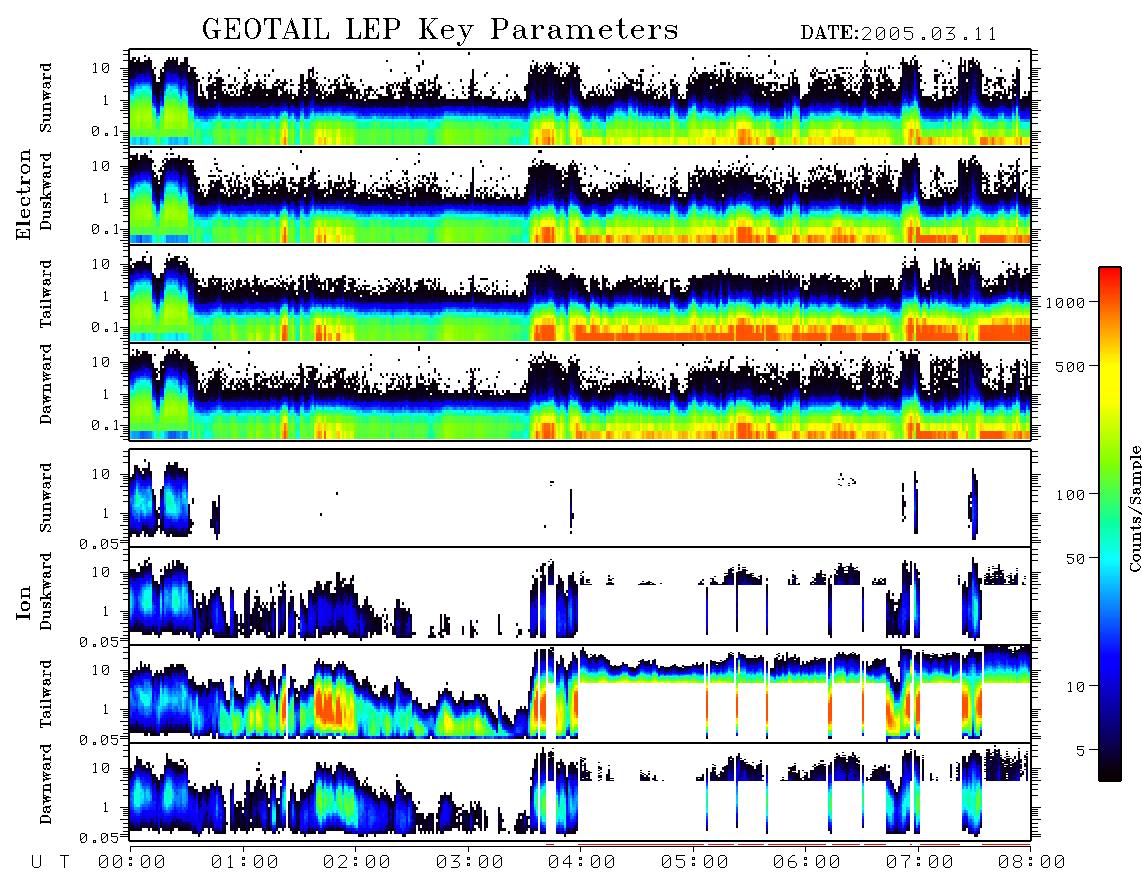
Task: Click the "100" color bar tick label
Action: tap(1071, 495)
